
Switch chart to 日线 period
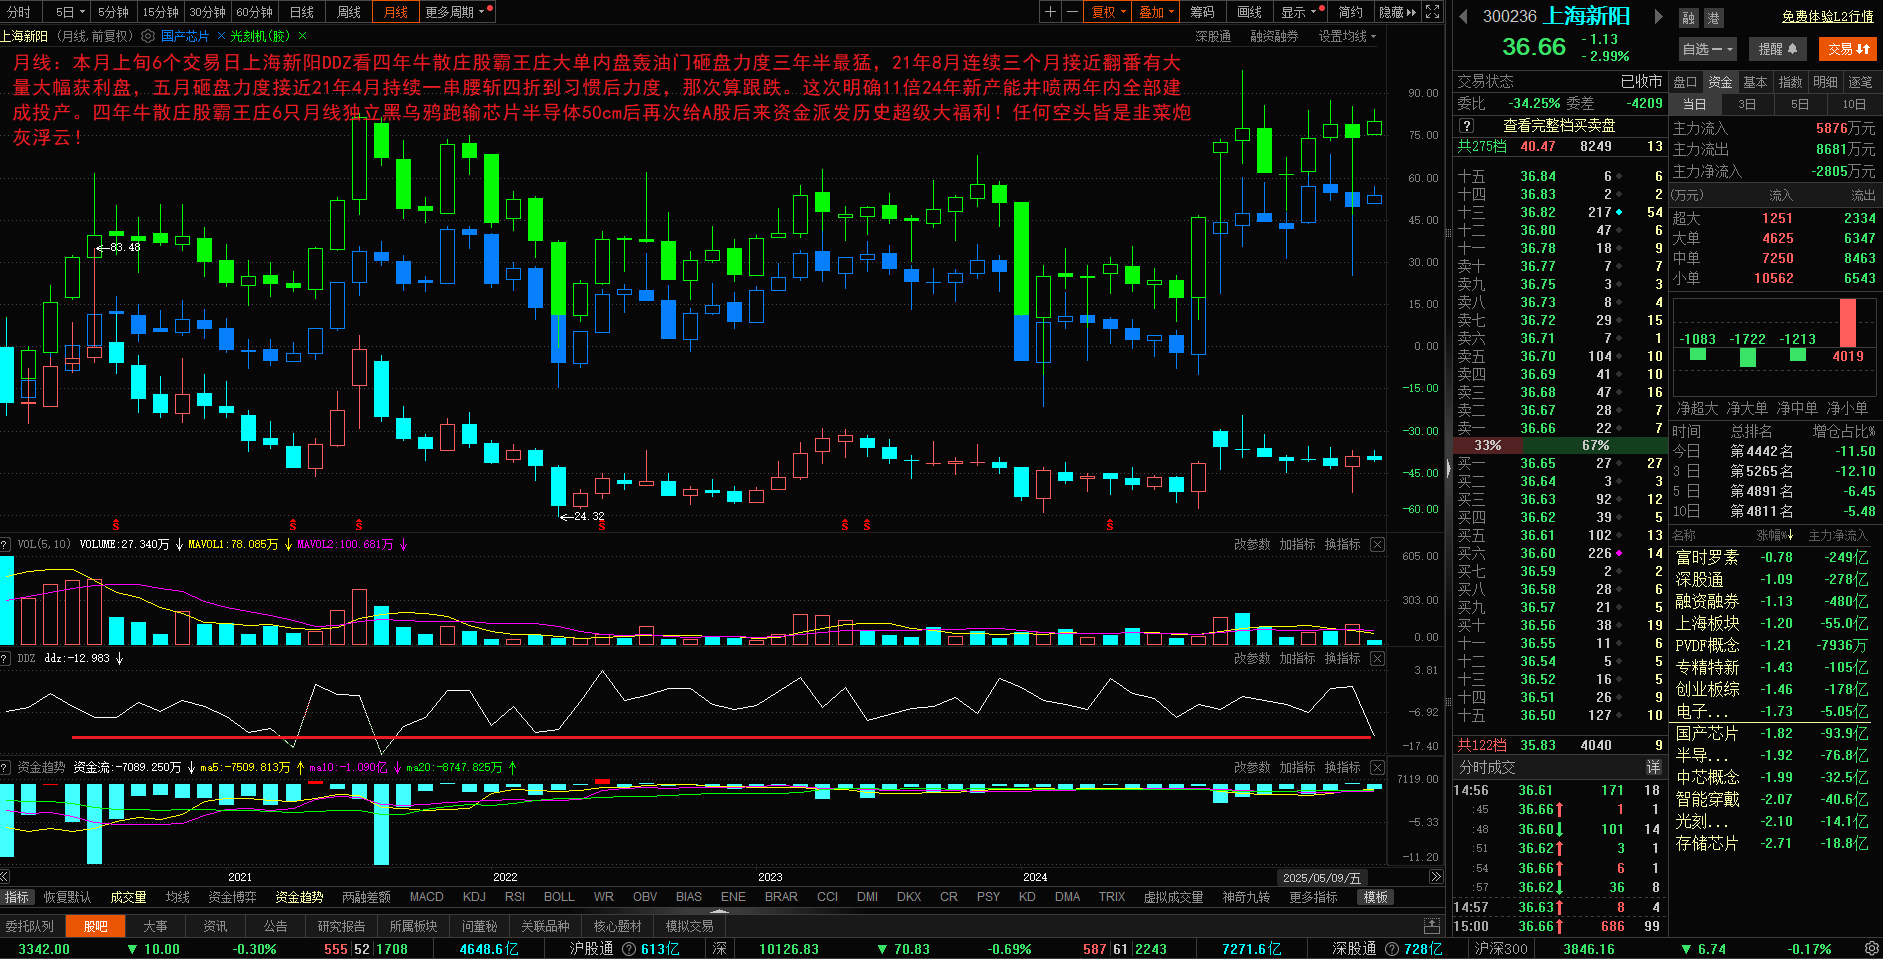[x=302, y=12]
